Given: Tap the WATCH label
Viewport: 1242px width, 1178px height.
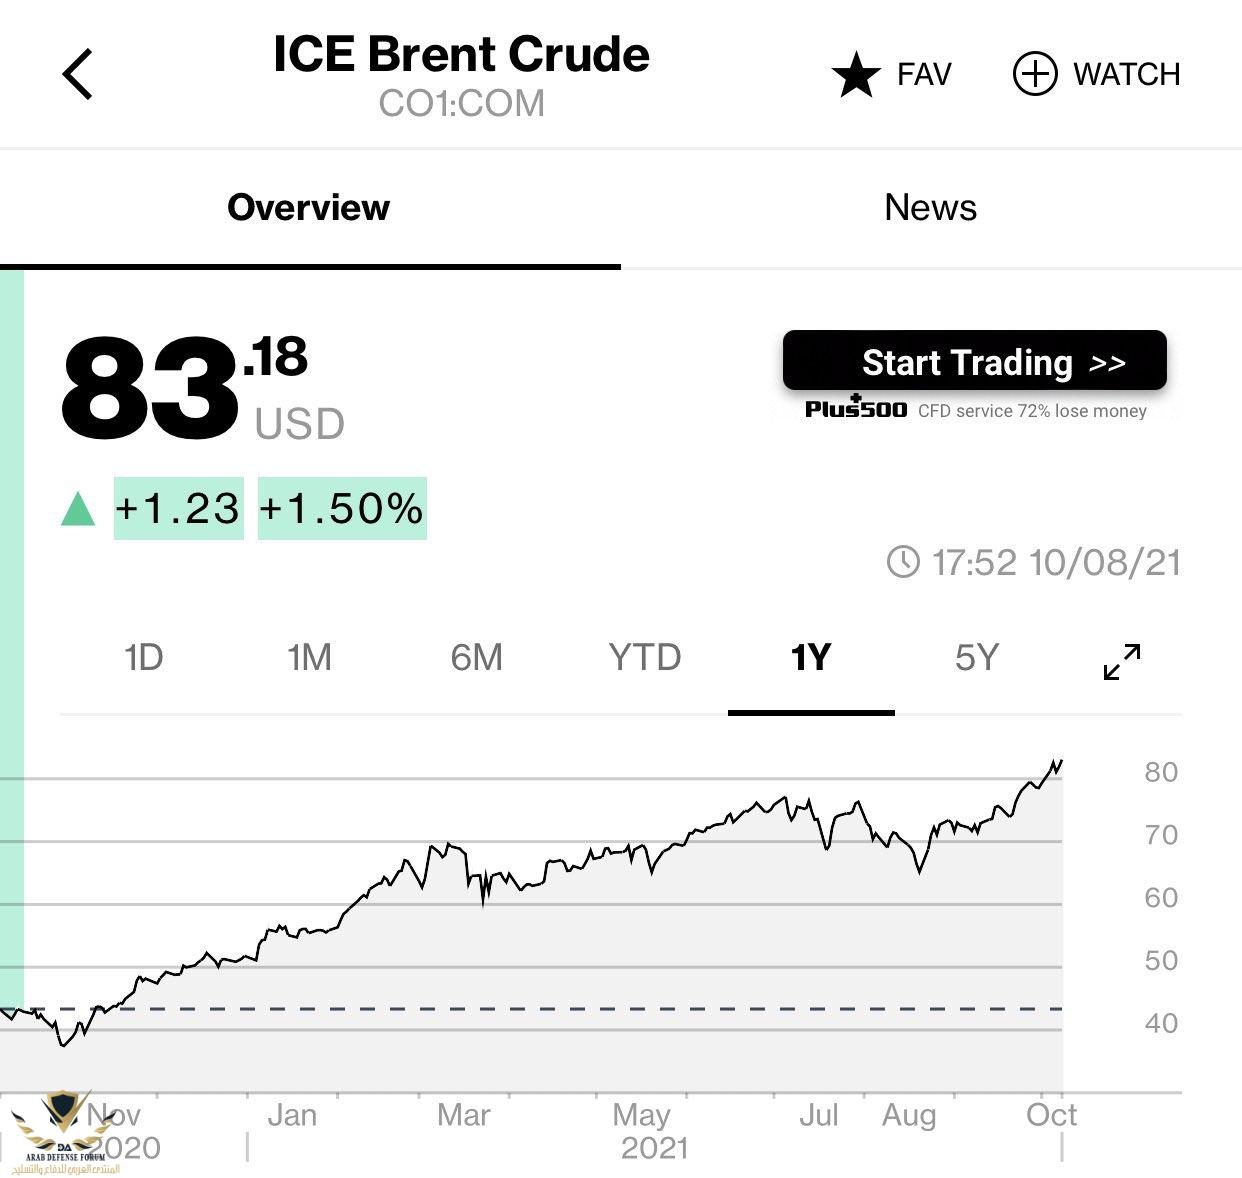Looking at the screenshot, I should pos(1127,75).
